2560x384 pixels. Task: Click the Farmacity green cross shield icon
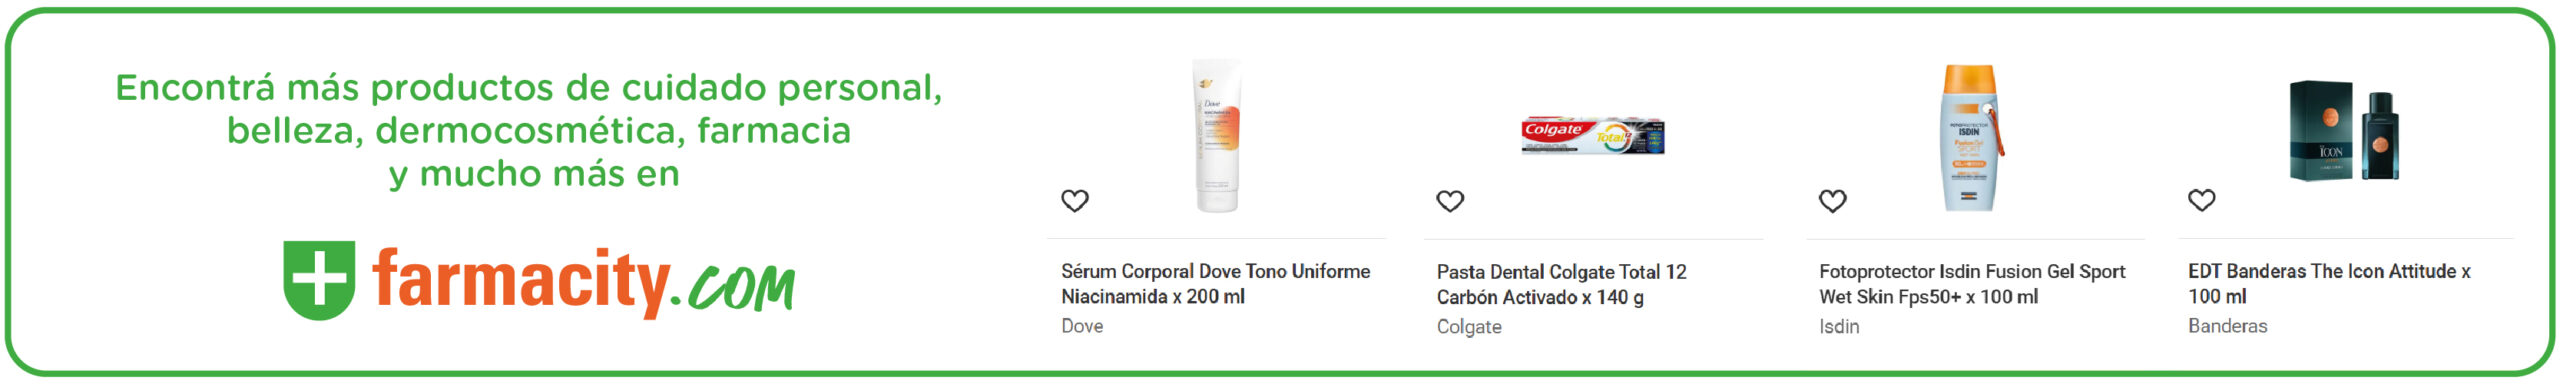pos(319,280)
